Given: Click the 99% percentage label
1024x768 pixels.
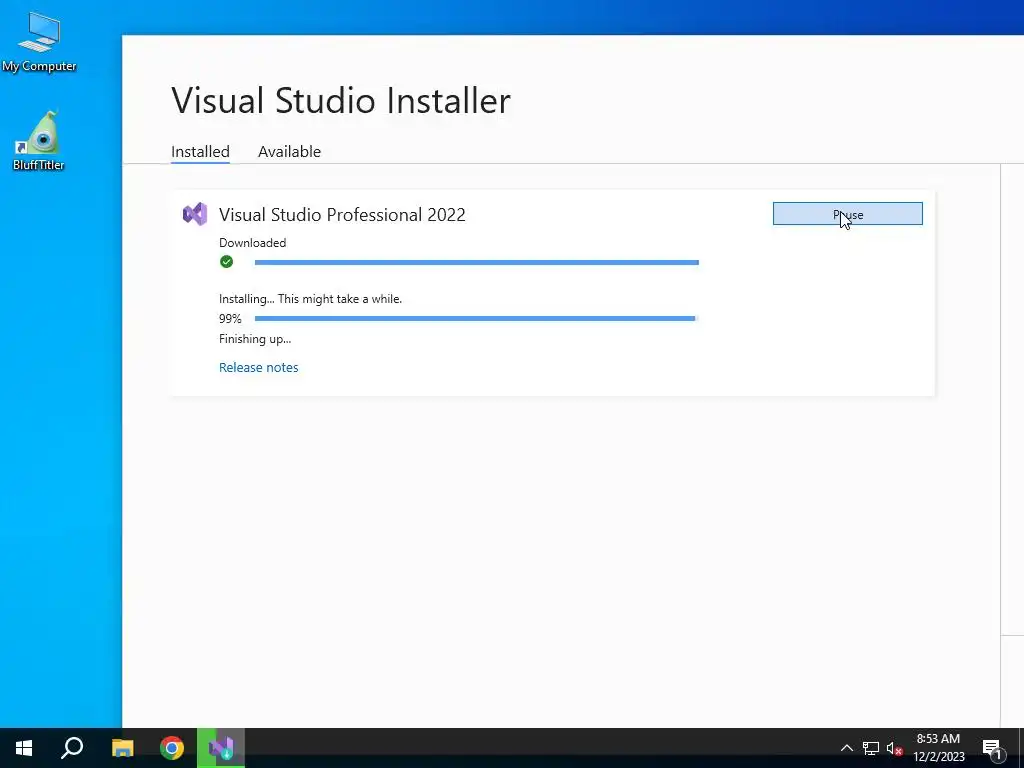Looking at the screenshot, I should click(x=230, y=319).
